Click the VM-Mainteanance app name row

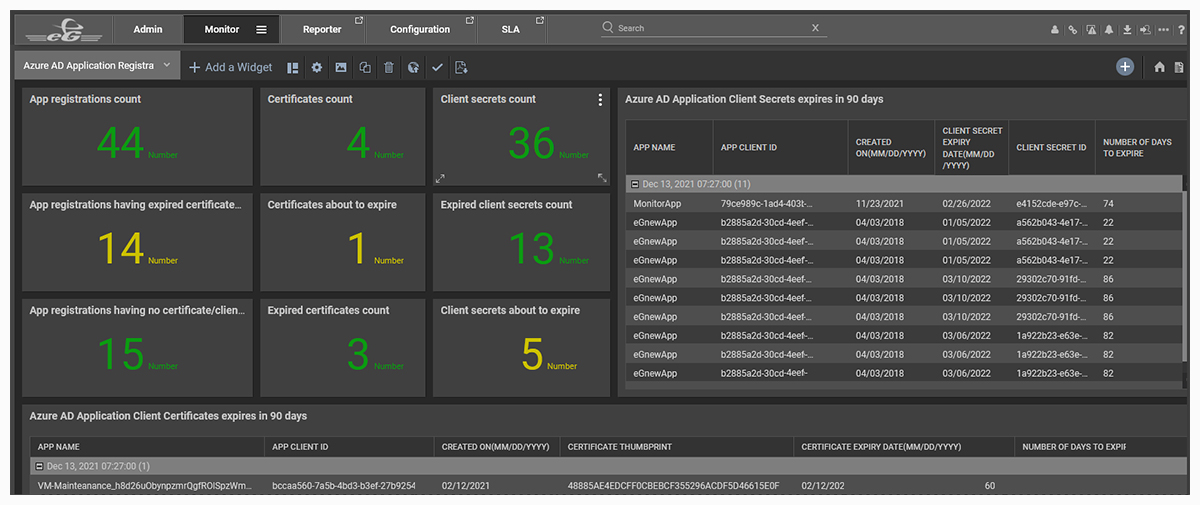[x=145, y=486]
